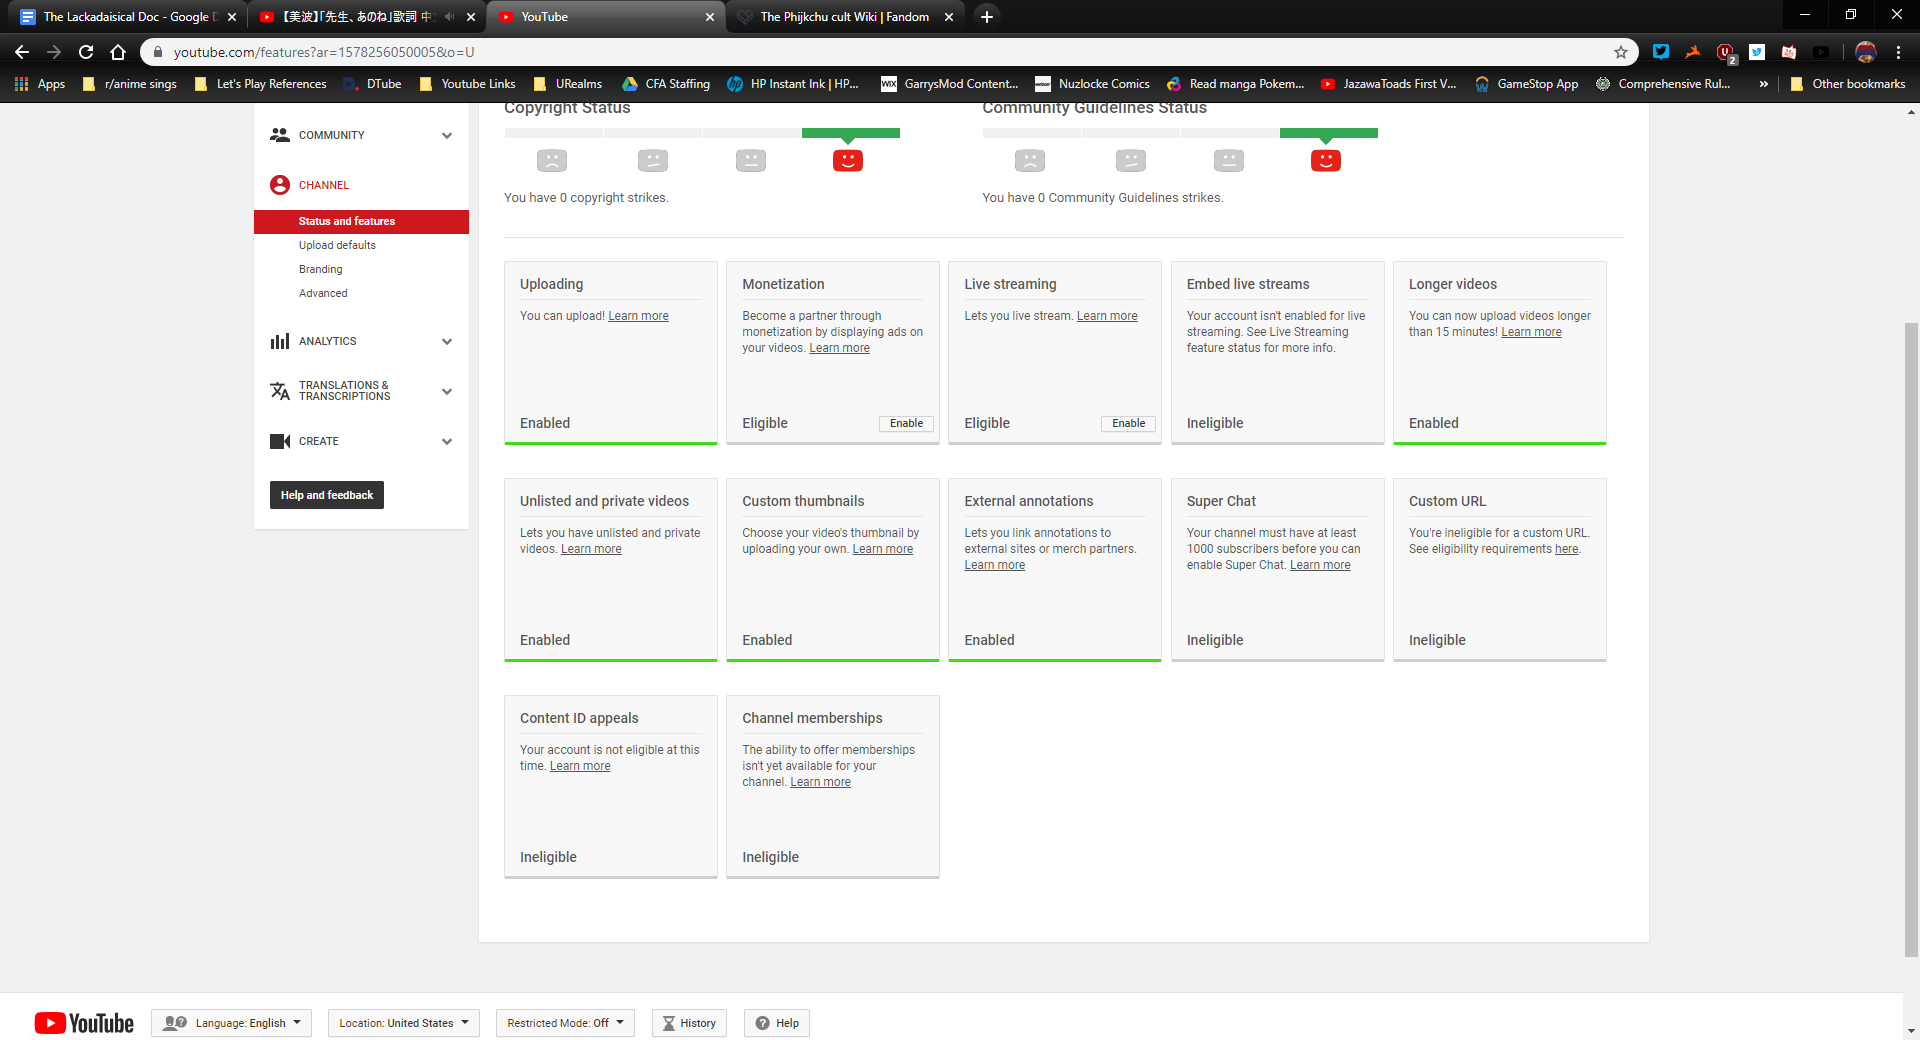Open the History button in footer
This screenshot has width=1920, height=1040.
[x=689, y=1023]
